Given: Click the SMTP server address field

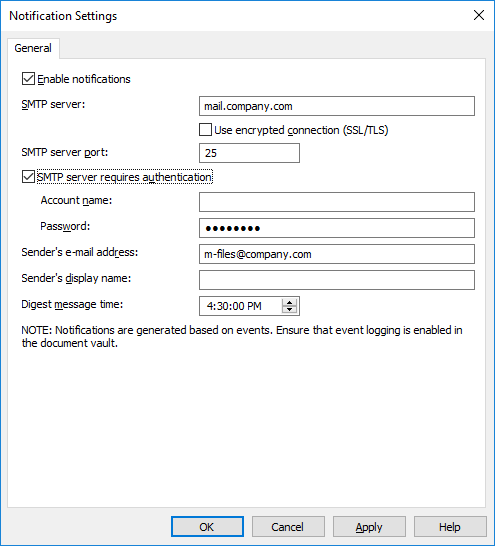Looking at the screenshot, I should tap(337, 106).
